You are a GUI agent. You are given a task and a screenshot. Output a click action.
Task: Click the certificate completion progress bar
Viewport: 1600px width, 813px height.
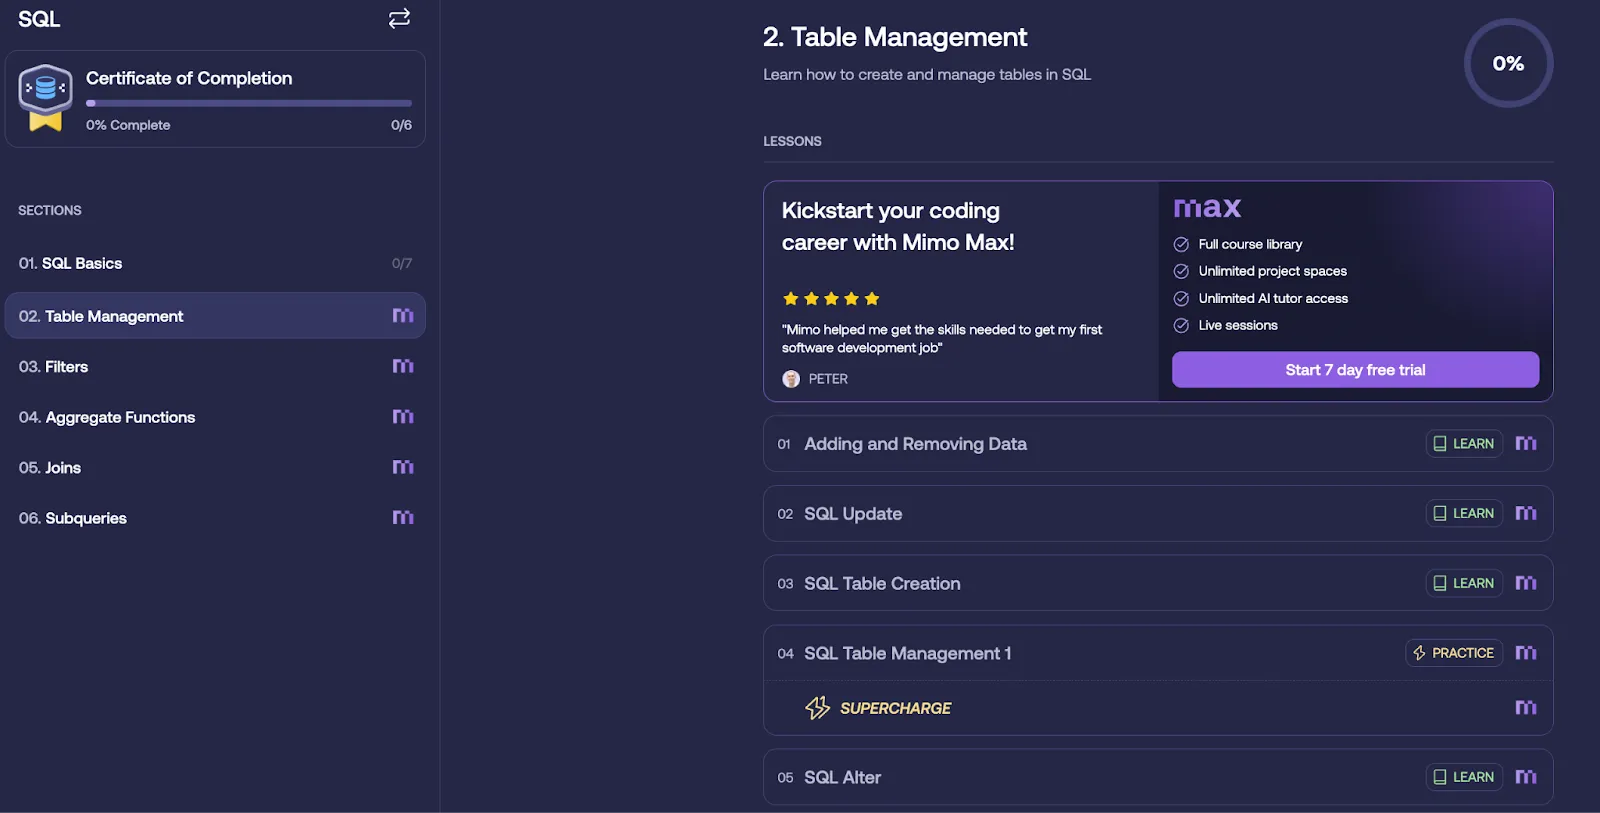[x=249, y=103]
